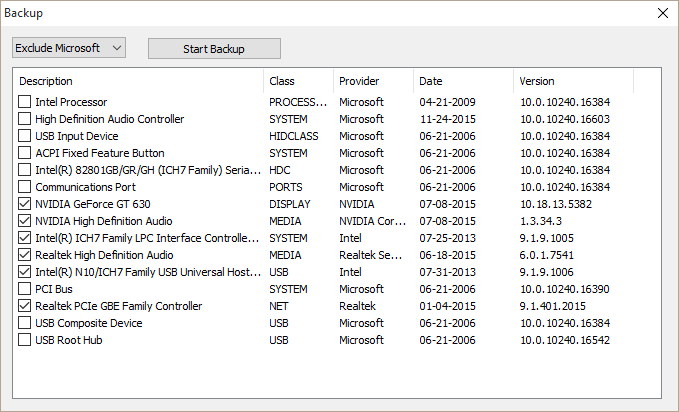This screenshot has width=679, height=412.
Task: Click version 9.1.9.1006
Action: point(546,272)
